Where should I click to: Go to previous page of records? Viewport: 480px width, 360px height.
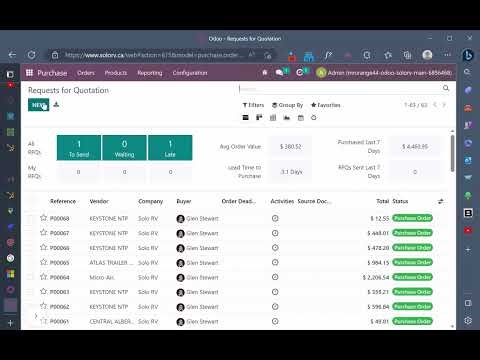click(x=435, y=105)
